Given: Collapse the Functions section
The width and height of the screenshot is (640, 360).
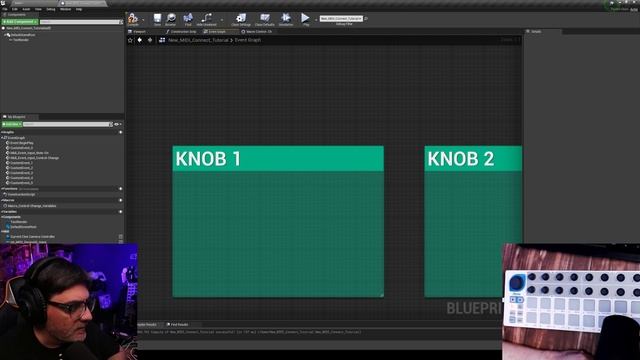Looking at the screenshot, I should pyautogui.click(x=2, y=189).
